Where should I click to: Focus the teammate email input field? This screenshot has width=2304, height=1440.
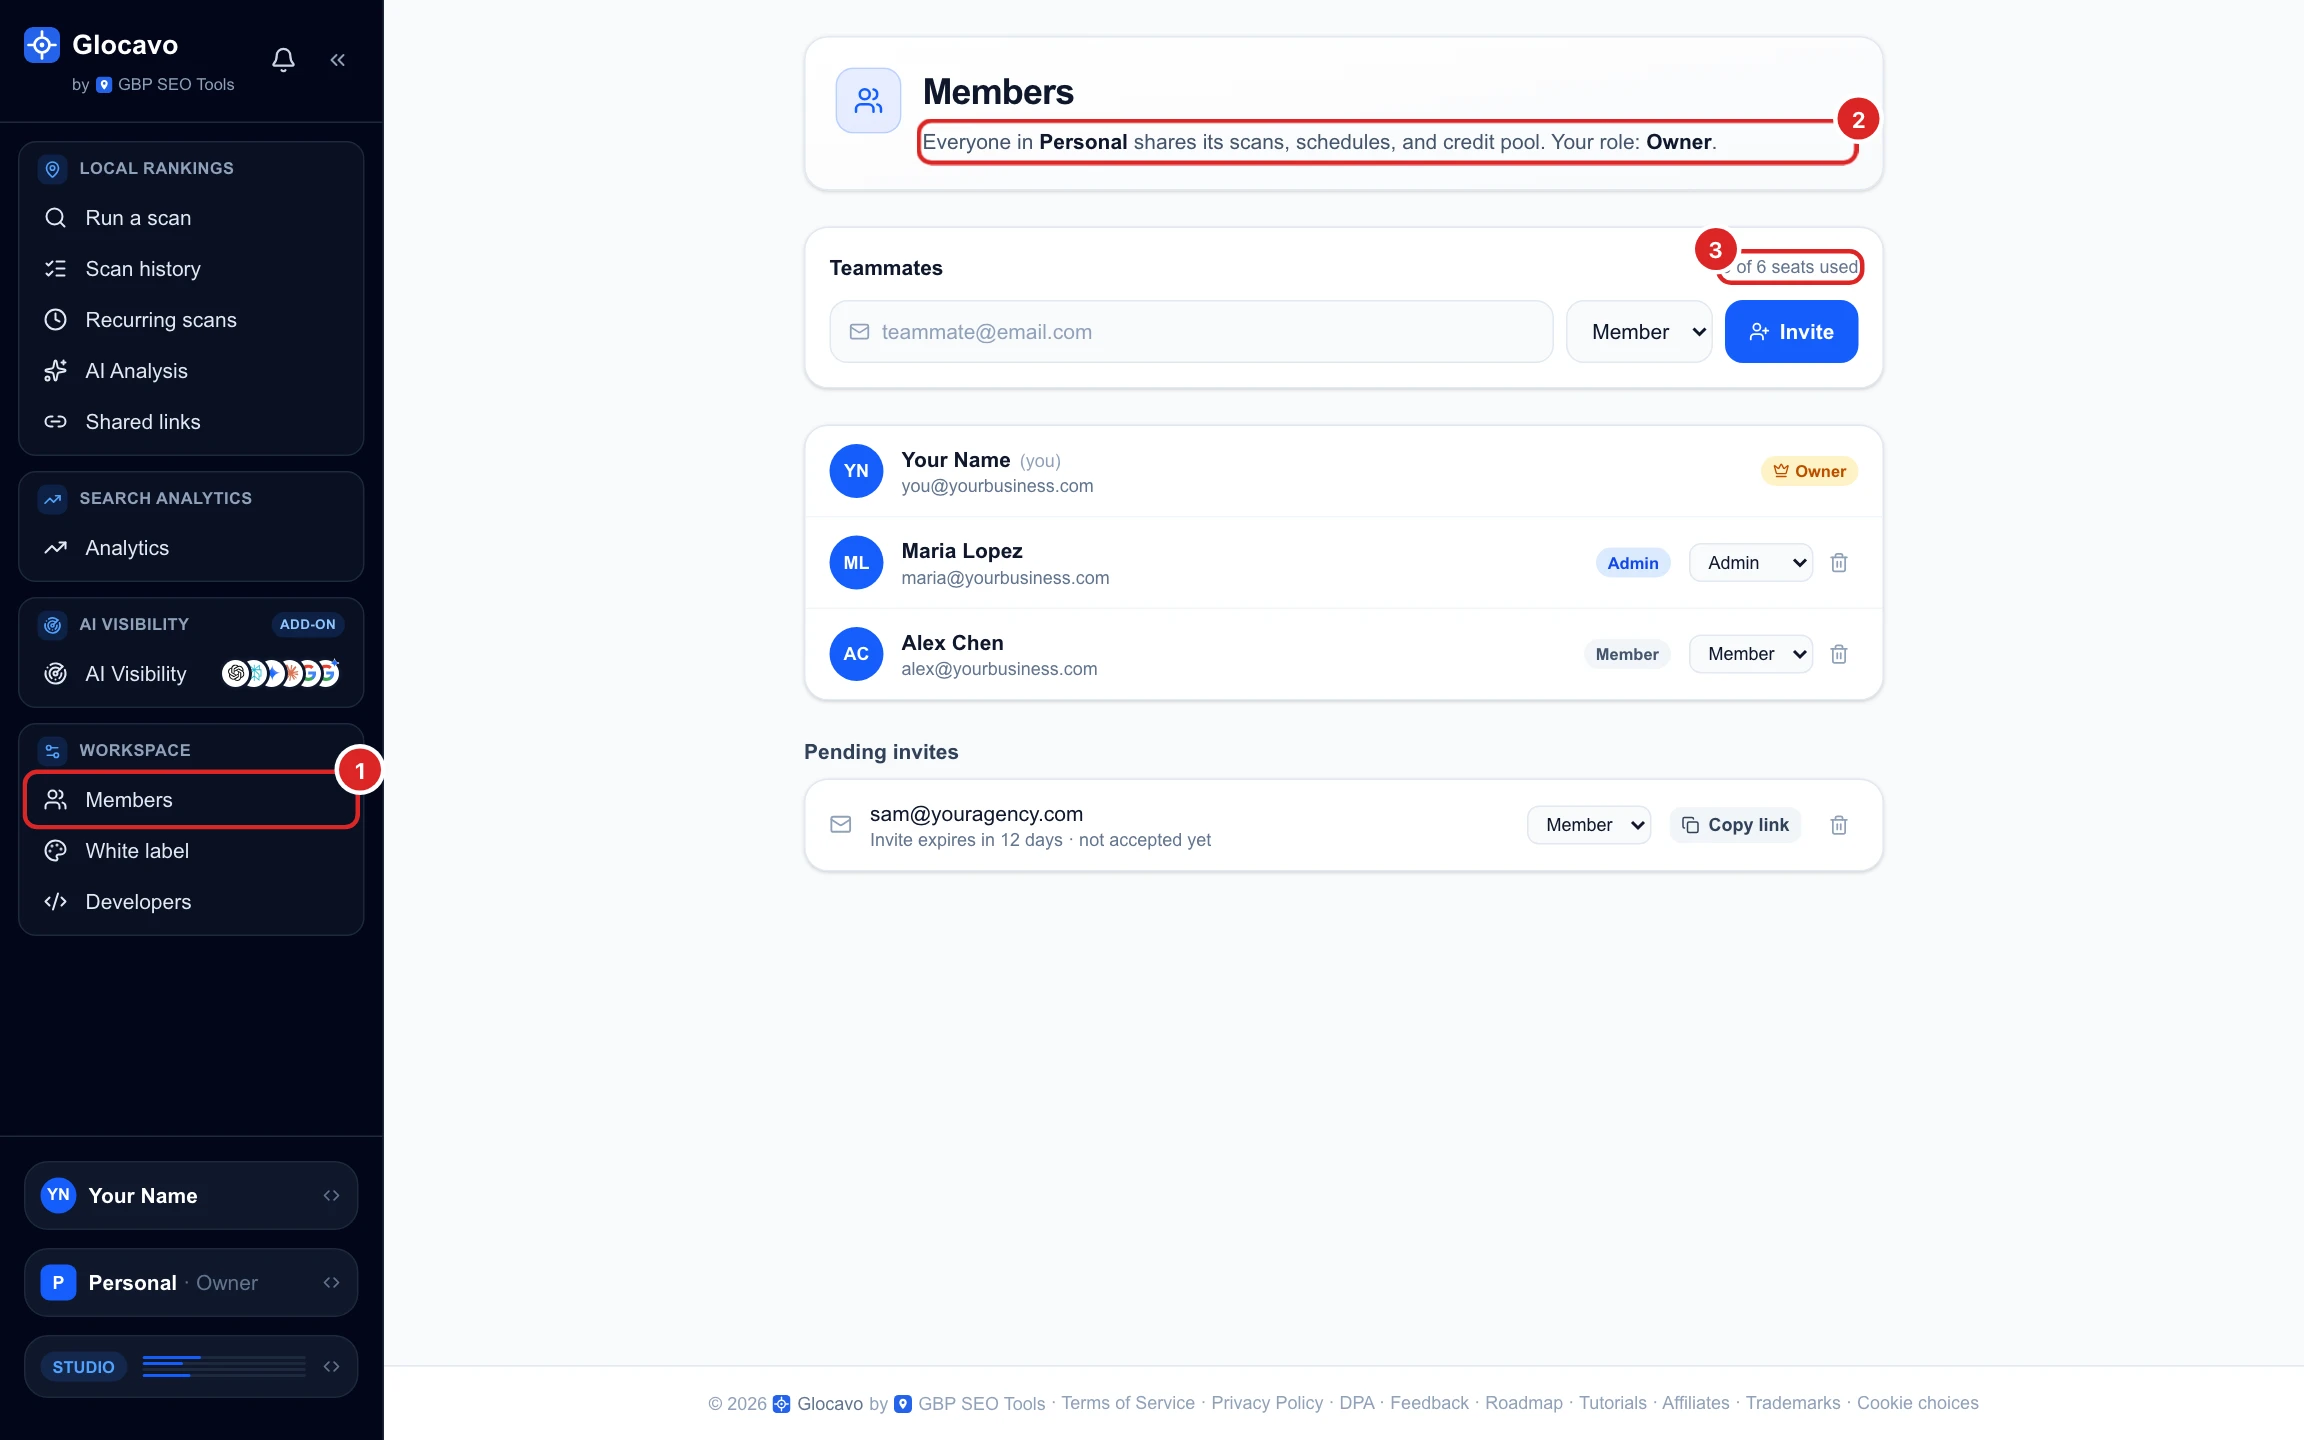pyautogui.click(x=1191, y=332)
